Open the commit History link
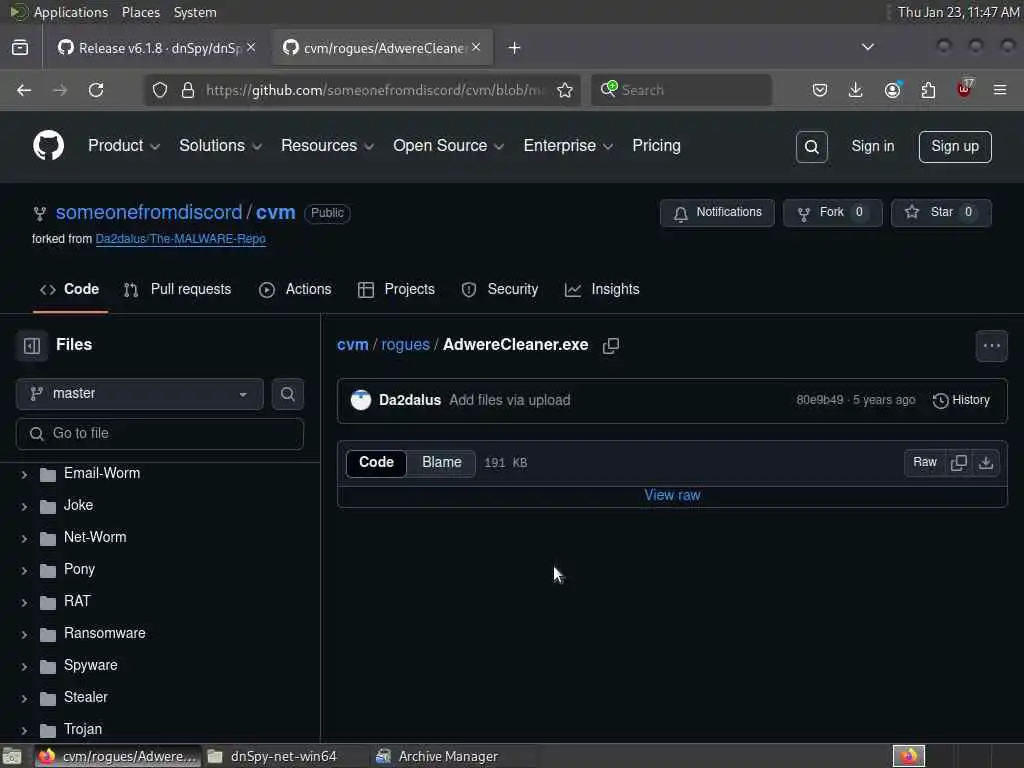The height and width of the screenshot is (768, 1024). click(961, 400)
